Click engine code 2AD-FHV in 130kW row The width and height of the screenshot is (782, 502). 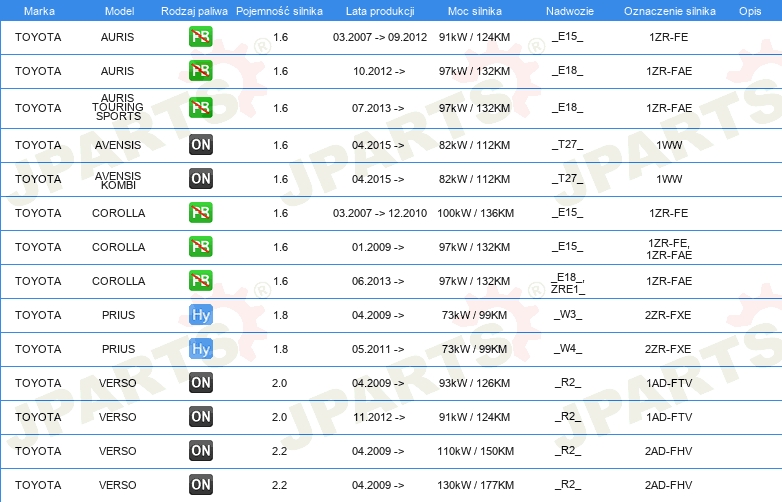pos(668,485)
